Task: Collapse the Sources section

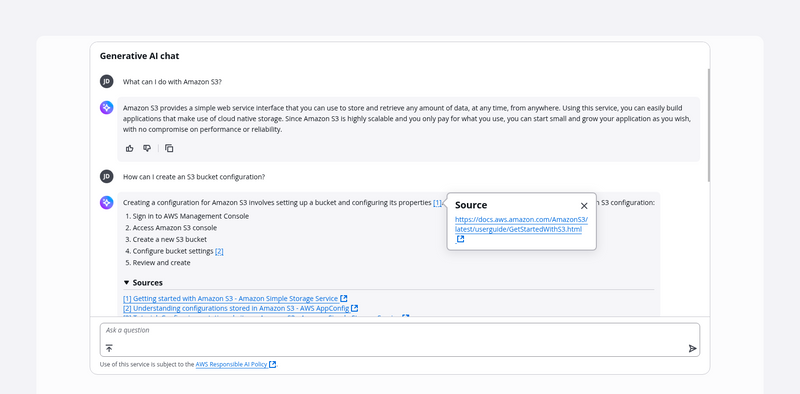Action: click(143, 283)
